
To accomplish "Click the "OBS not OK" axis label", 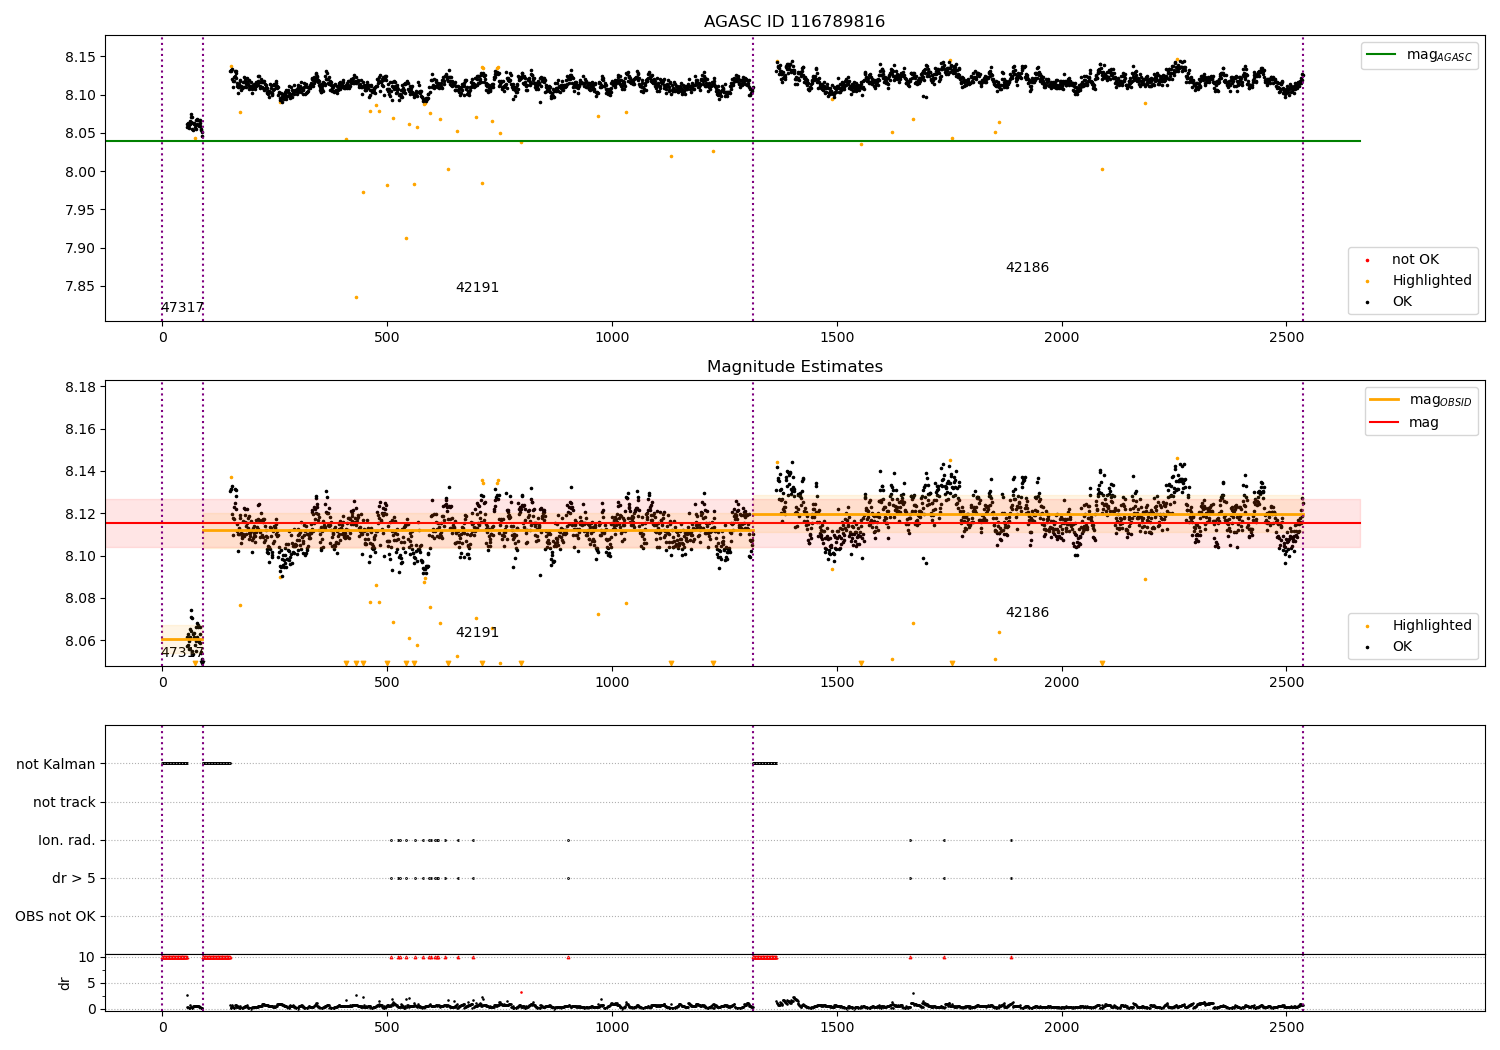I will 55,917.
